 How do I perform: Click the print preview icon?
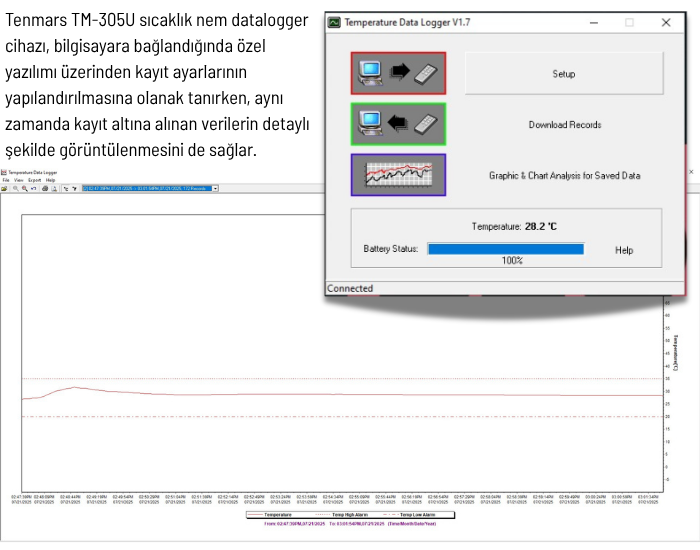(56, 188)
